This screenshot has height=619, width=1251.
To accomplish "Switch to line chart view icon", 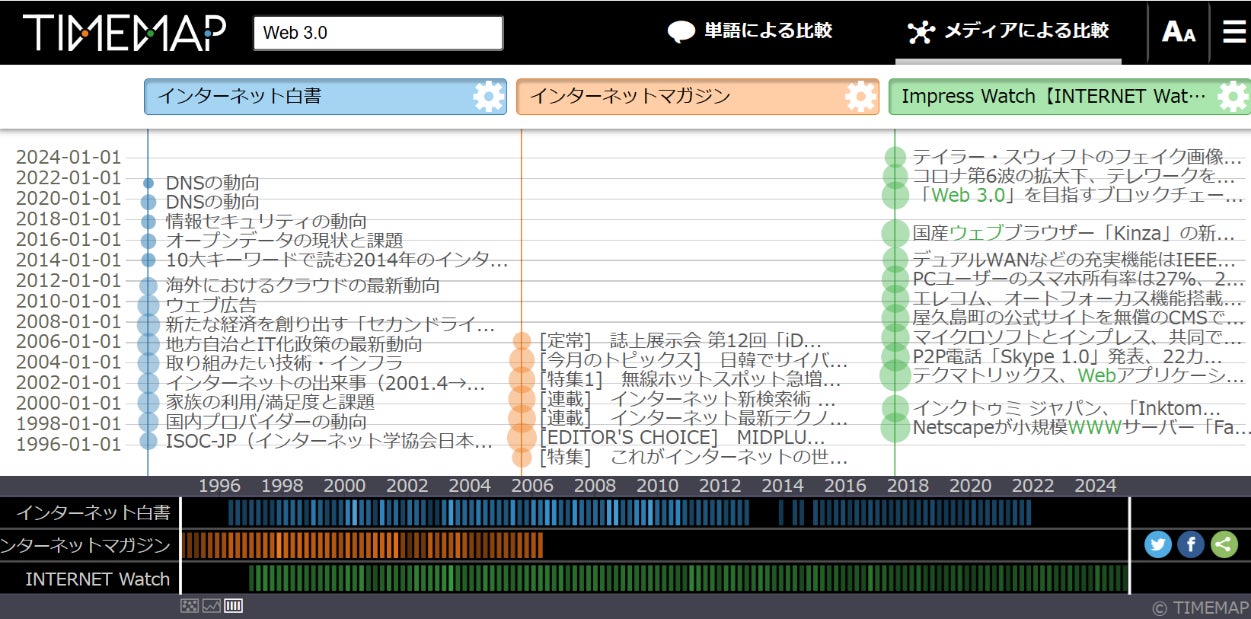I will [x=211, y=605].
